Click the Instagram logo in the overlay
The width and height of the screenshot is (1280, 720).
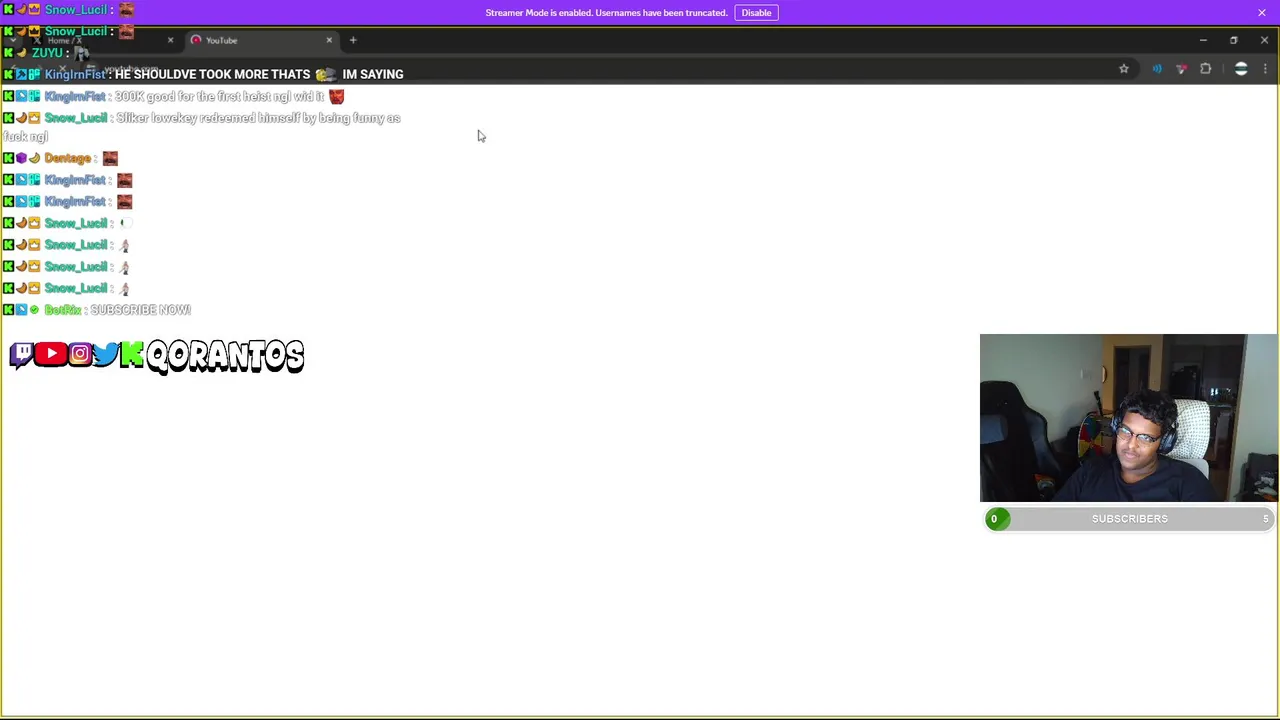point(80,354)
